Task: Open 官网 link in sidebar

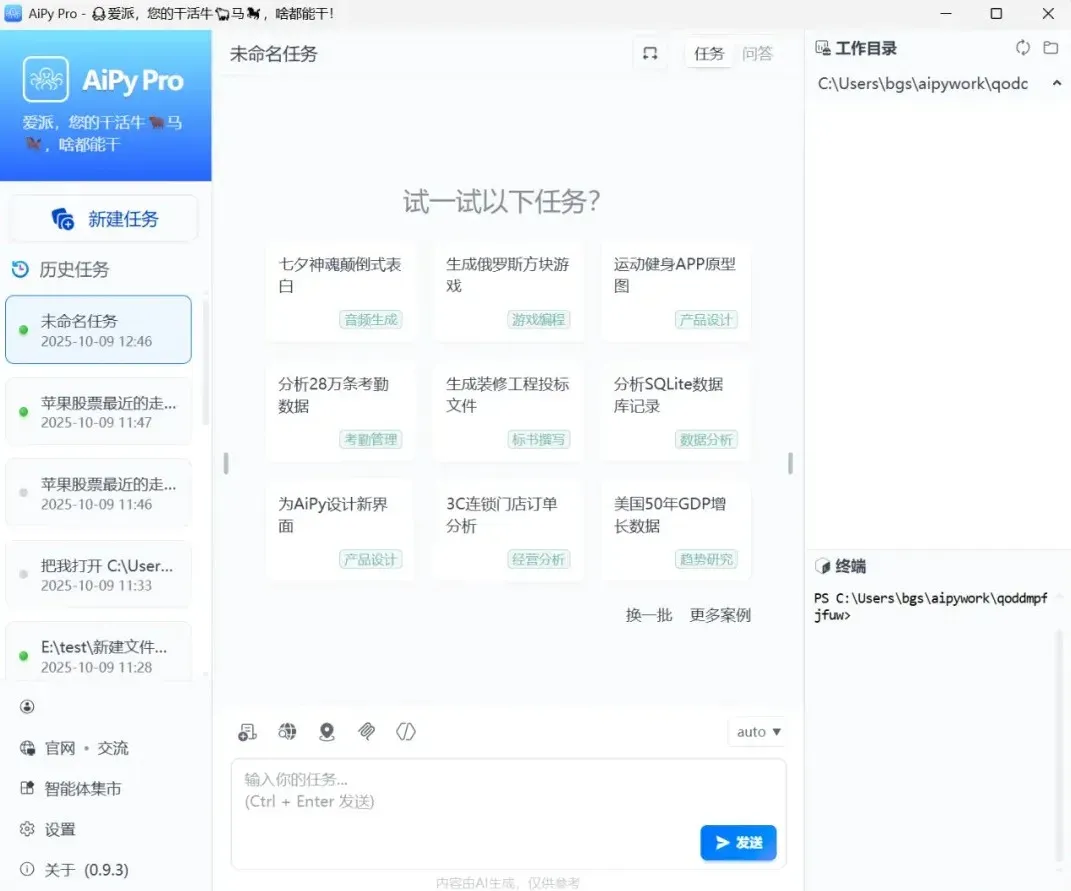Action: click(60, 748)
